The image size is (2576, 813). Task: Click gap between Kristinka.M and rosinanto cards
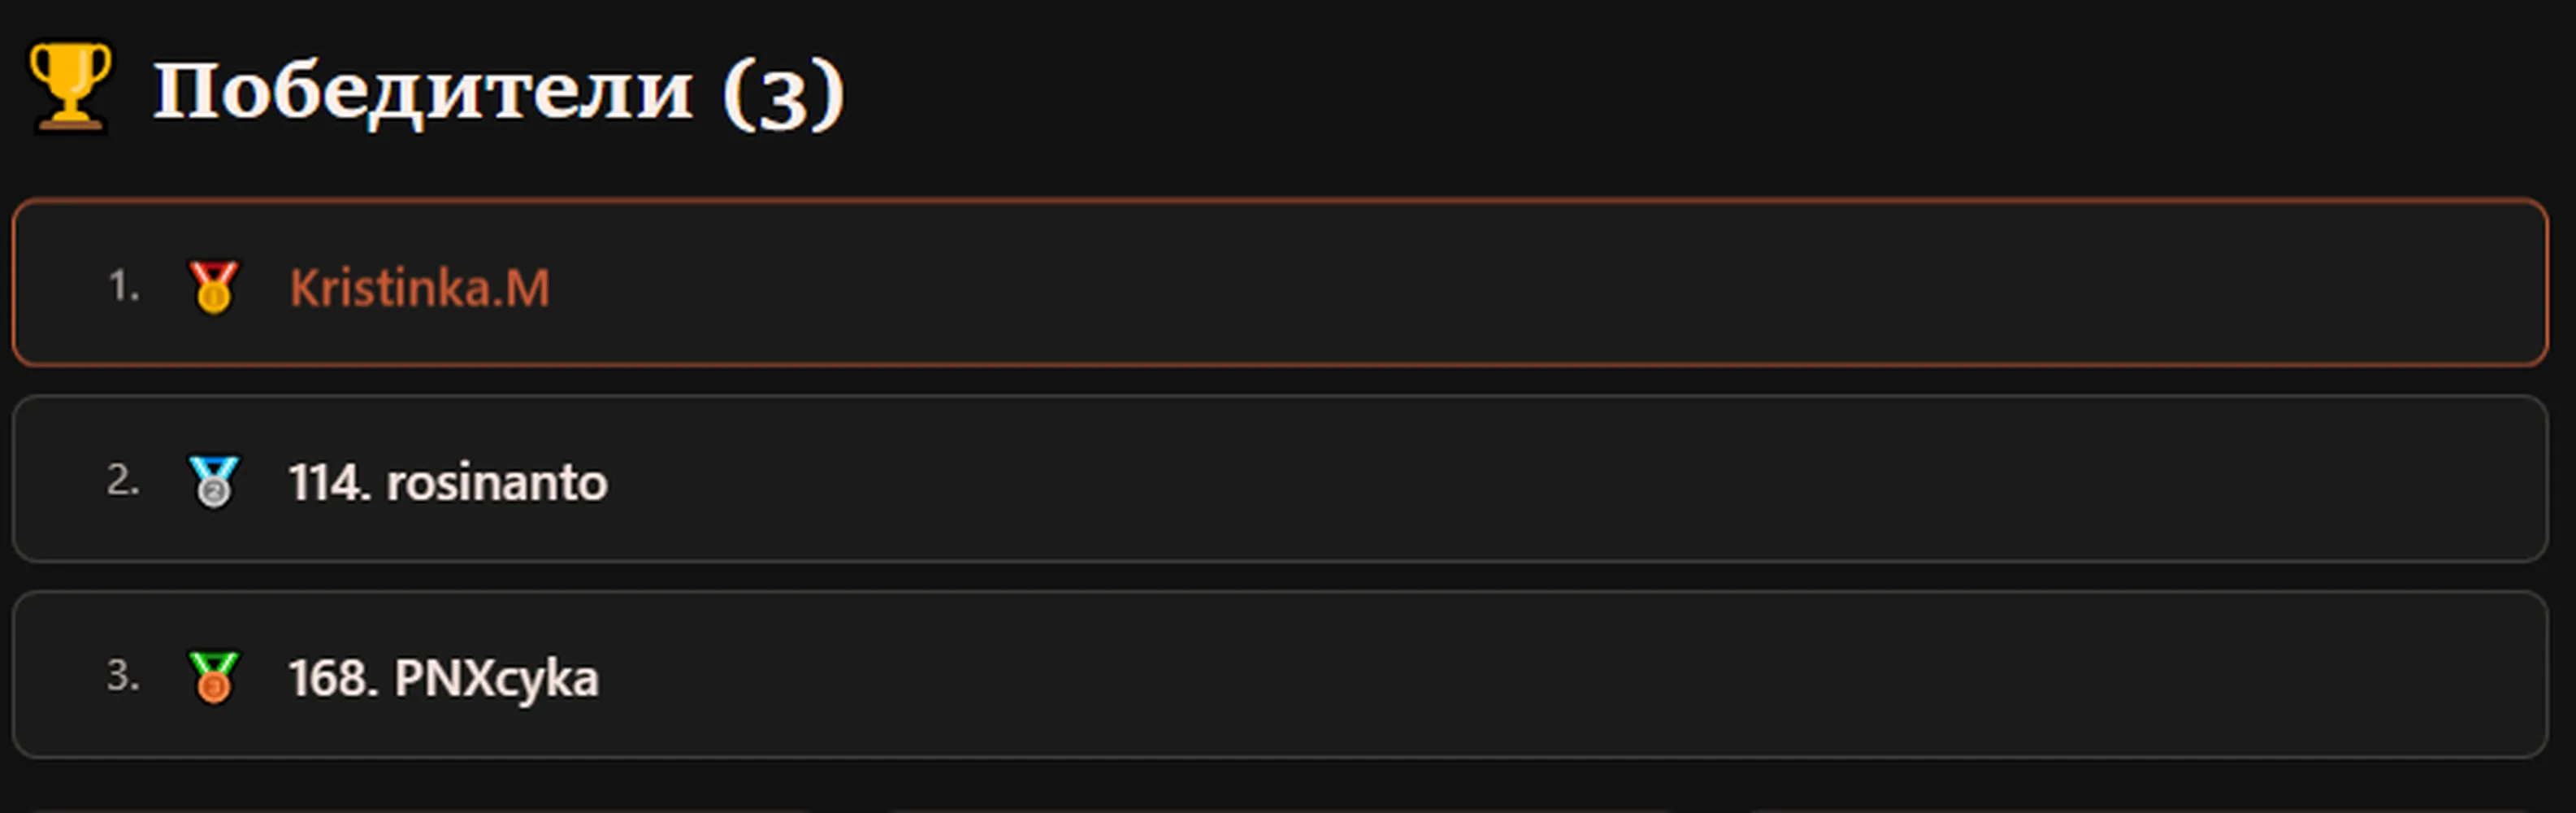pos(1280,381)
